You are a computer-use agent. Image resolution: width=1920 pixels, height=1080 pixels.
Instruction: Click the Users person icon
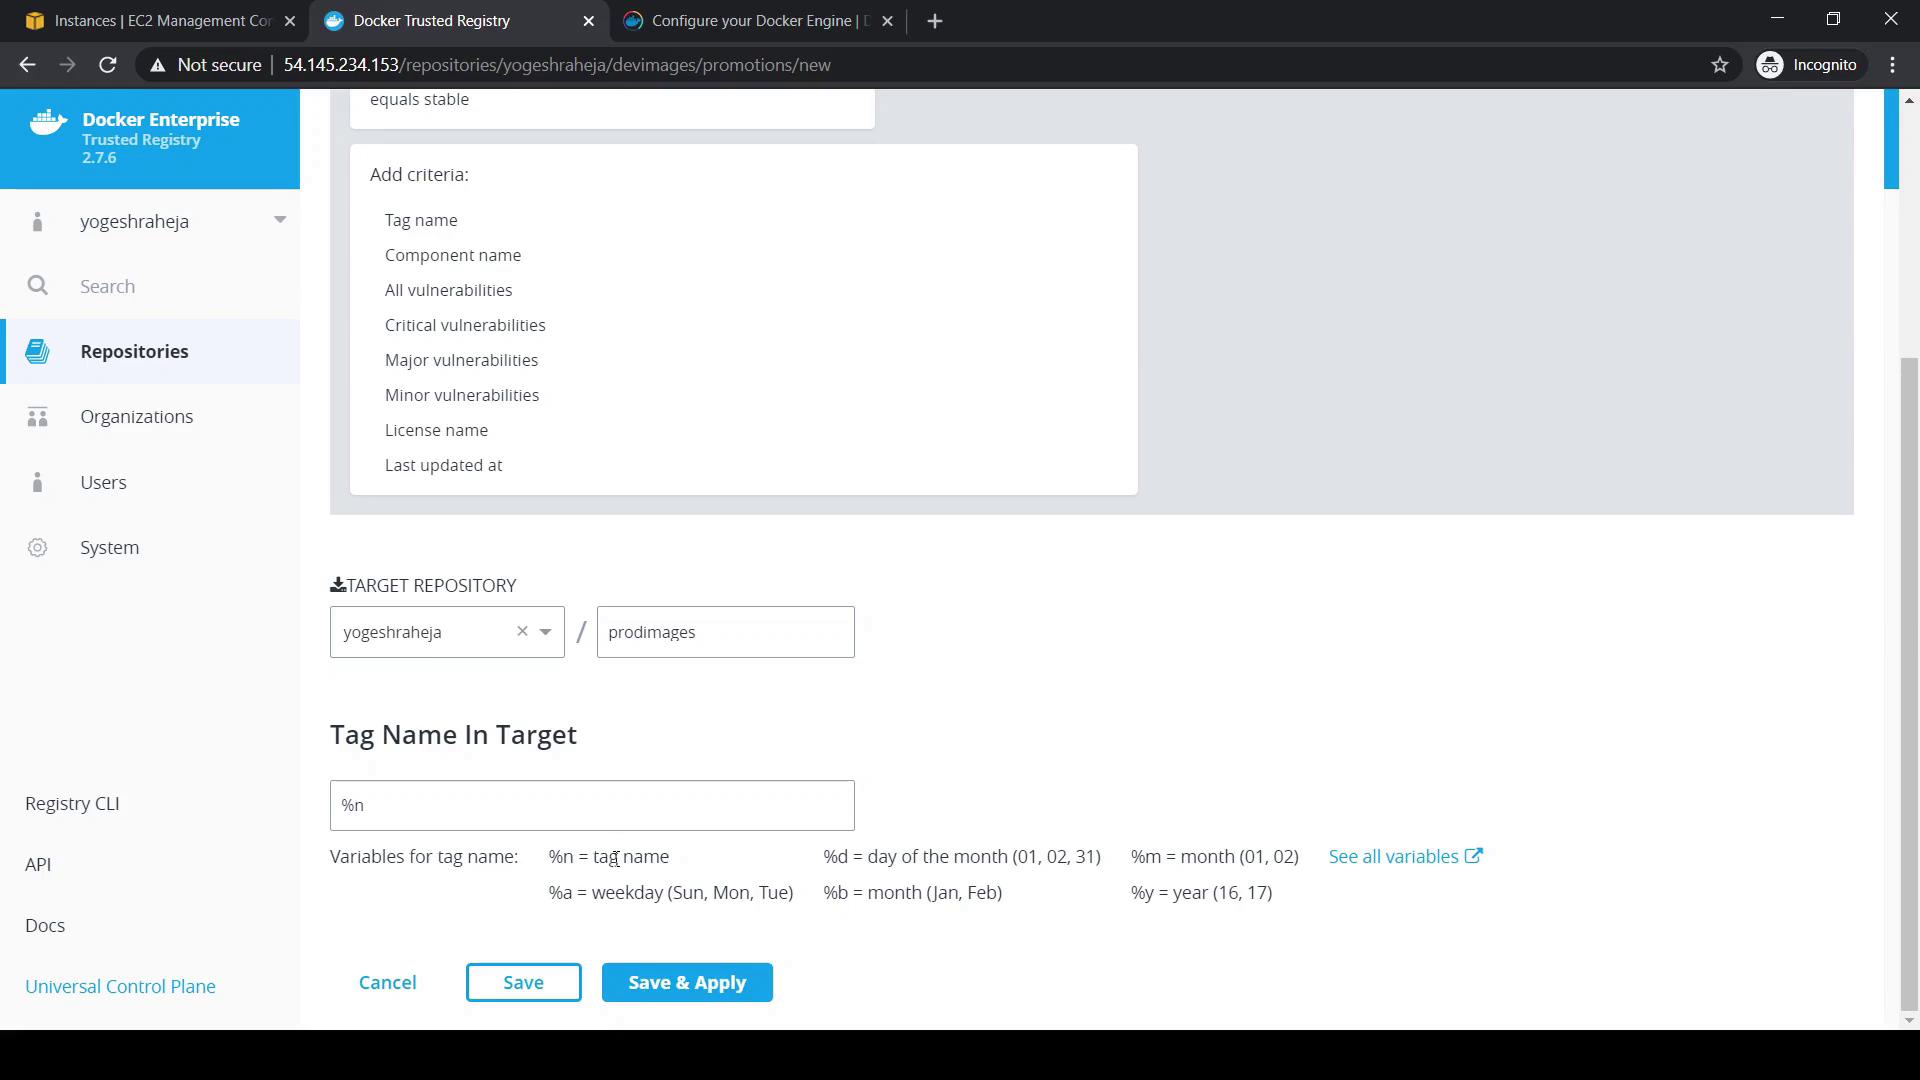37,482
